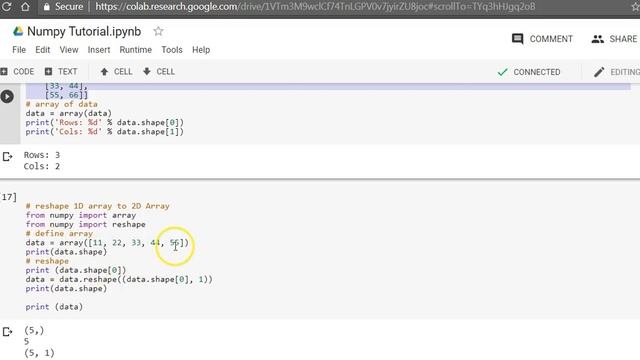The height and width of the screenshot is (360, 640).
Task: Open the View menu
Action: tap(69, 50)
